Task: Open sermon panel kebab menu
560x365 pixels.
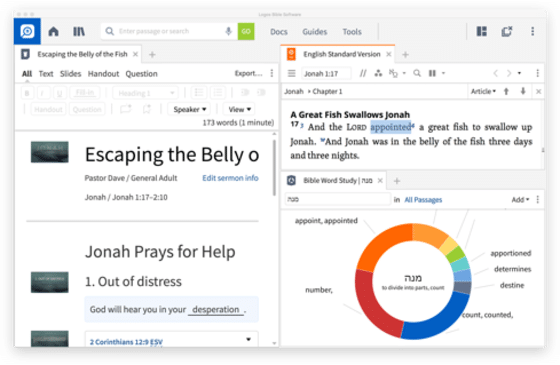Action: pyautogui.click(x=272, y=73)
